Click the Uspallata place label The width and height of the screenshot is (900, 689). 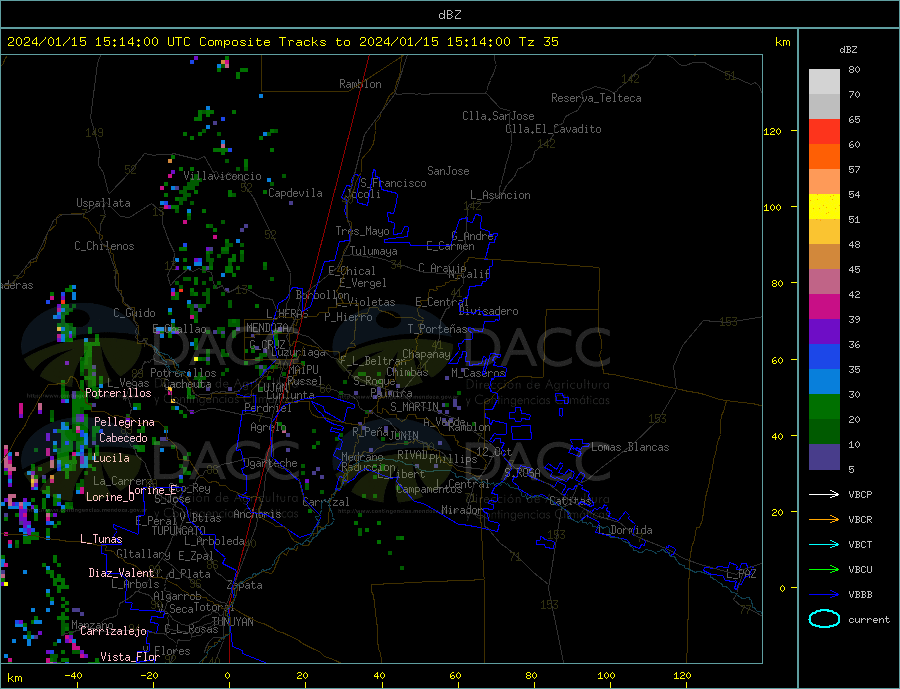click(103, 203)
